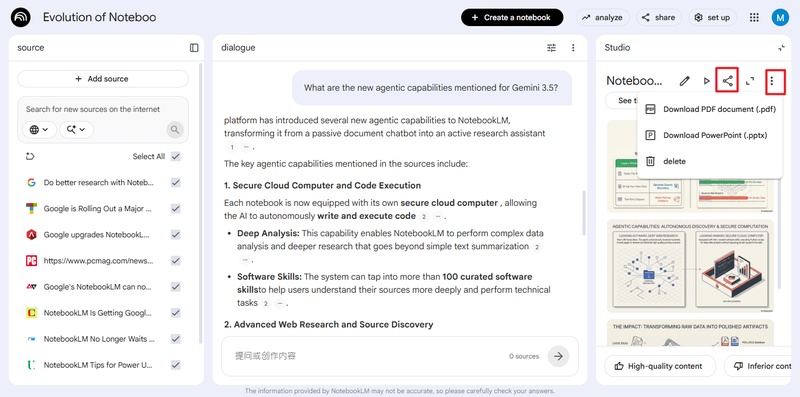Uncheck 'NotebookLM Is Getting Googl...' source
The width and height of the screenshot is (800, 397).
click(x=176, y=312)
